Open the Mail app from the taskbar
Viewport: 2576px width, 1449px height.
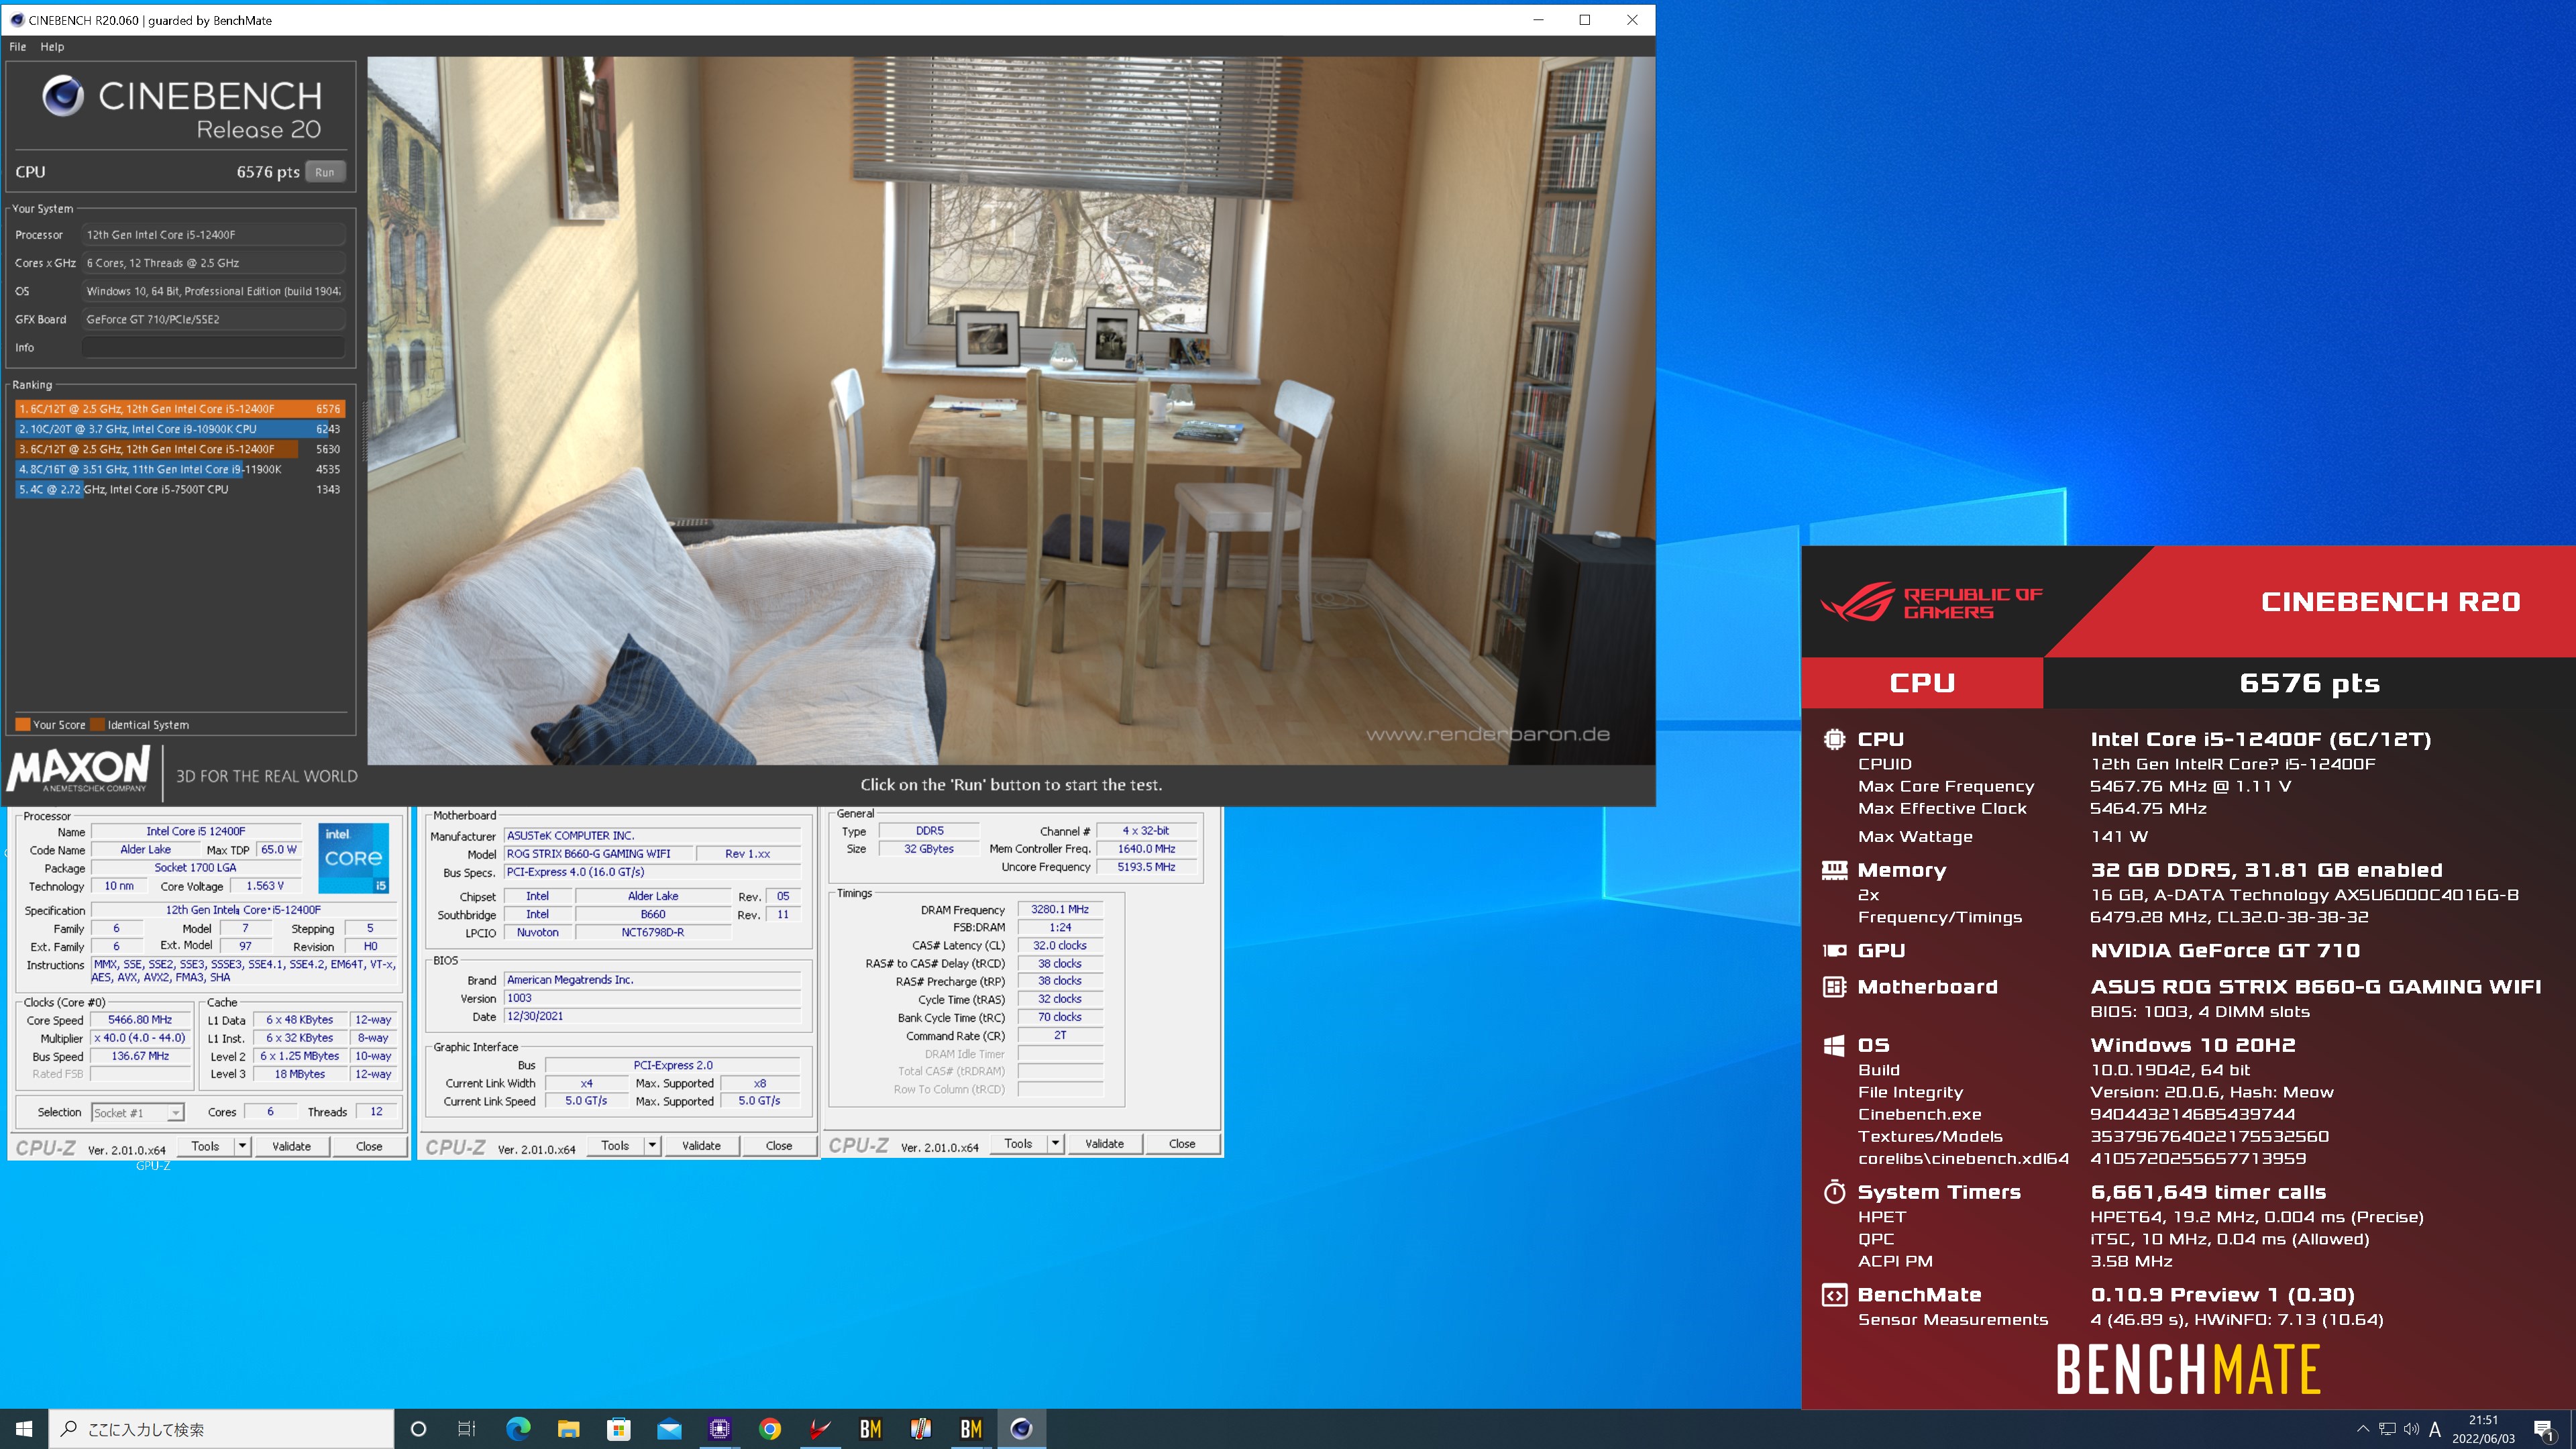click(669, 1429)
